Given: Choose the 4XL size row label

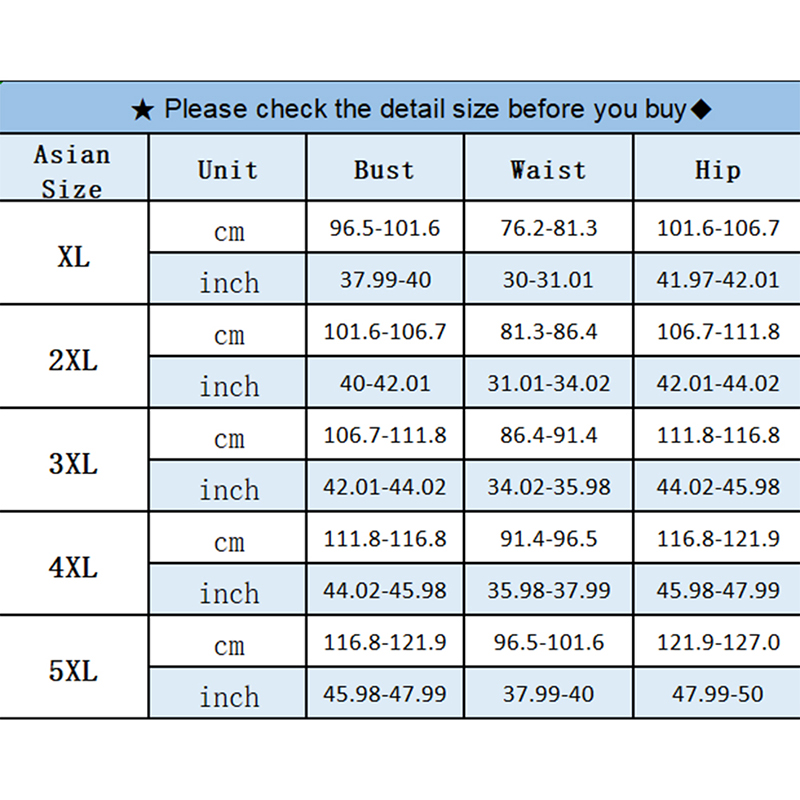Looking at the screenshot, I should coord(73,567).
